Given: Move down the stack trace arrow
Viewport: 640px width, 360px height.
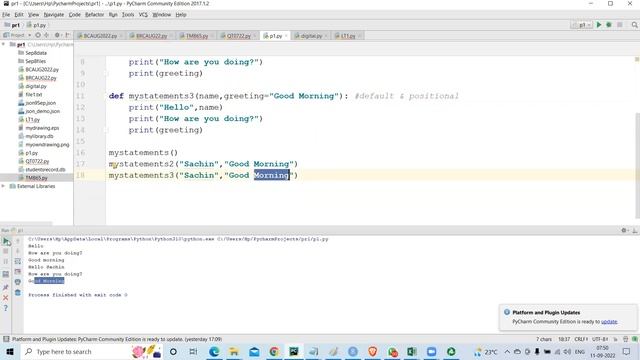Looking at the screenshot, I should click(18, 251).
